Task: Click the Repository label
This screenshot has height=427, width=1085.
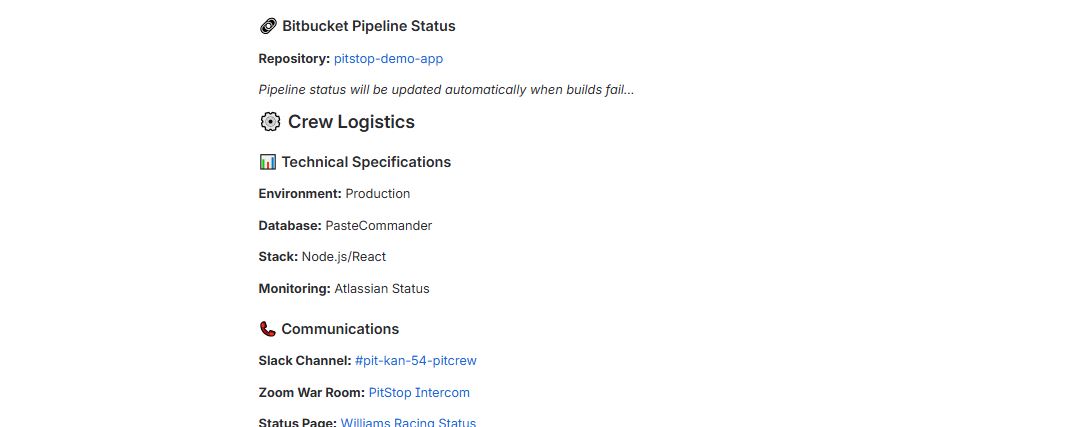Action: pos(294,59)
